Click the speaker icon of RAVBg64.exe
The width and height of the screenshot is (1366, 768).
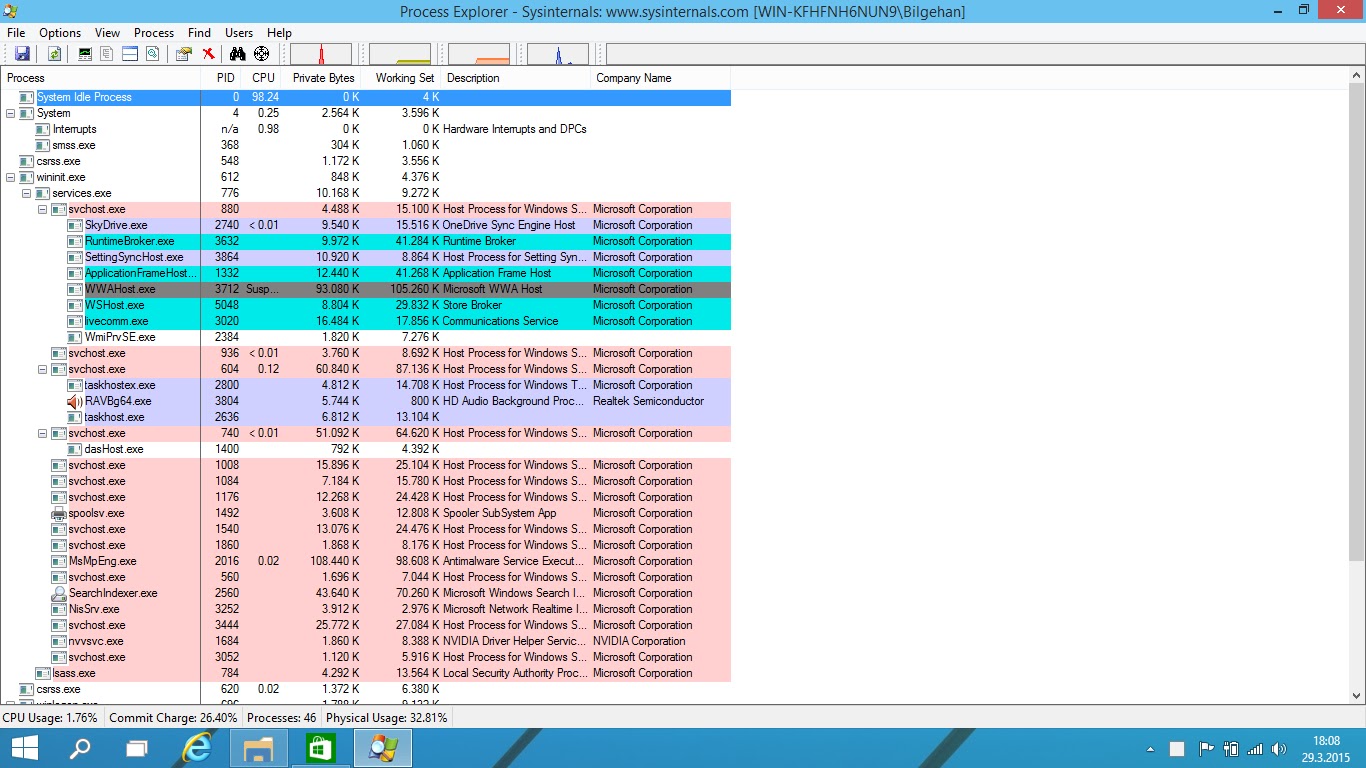click(x=75, y=401)
